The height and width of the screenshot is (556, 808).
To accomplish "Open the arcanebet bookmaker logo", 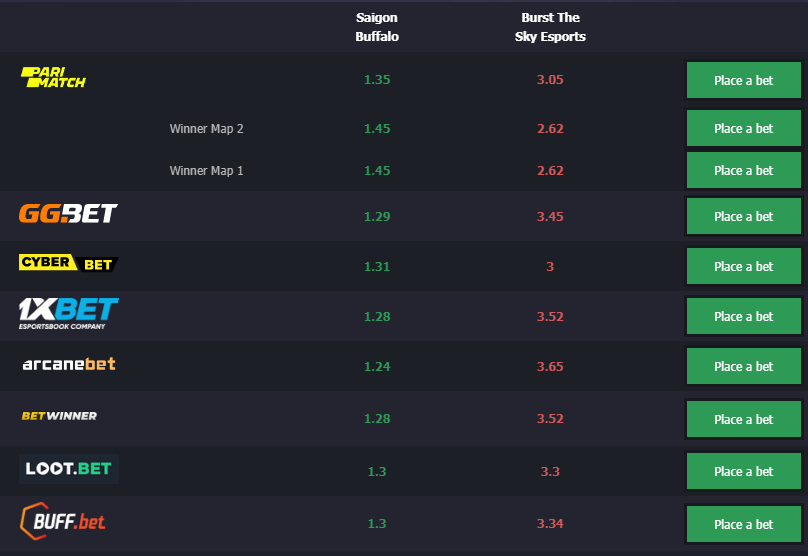I will click(69, 364).
